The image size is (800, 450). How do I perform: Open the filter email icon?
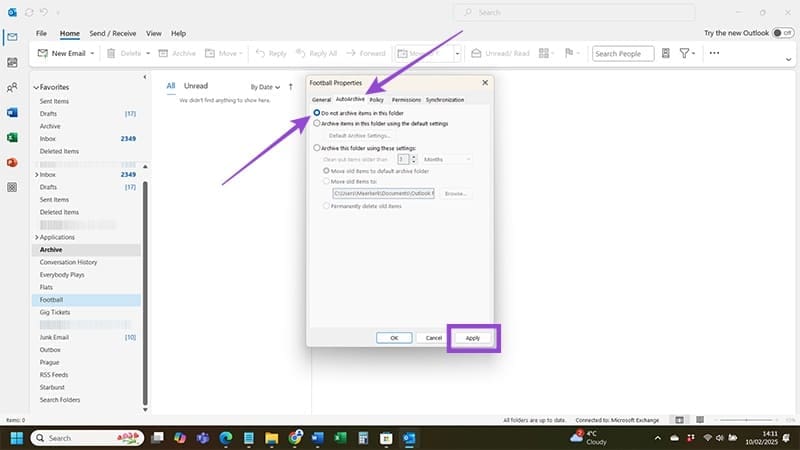click(x=687, y=53)
